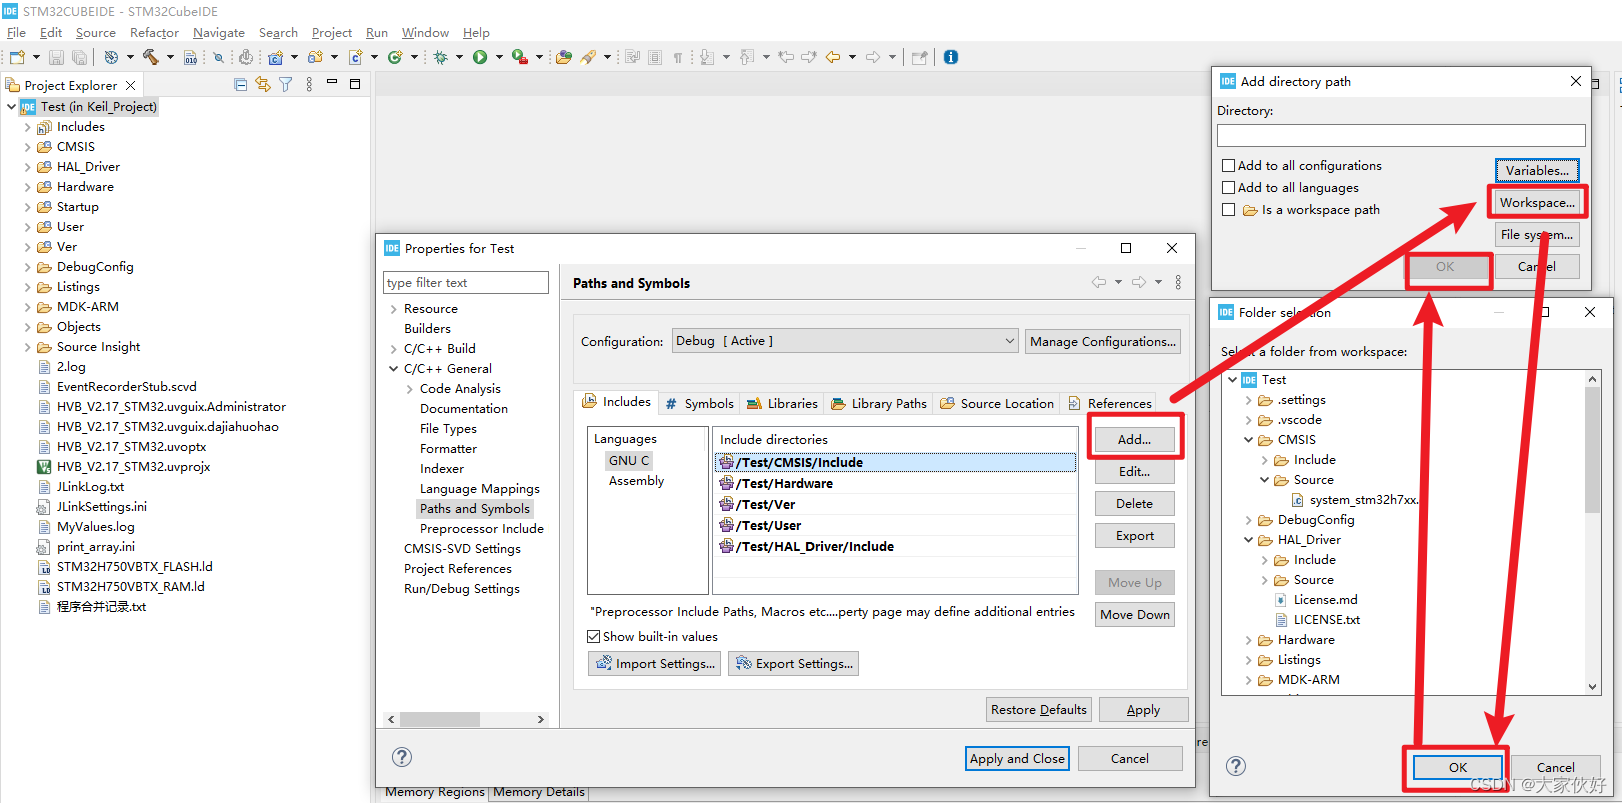
Task: Click the Search flashlight toolbar icon
Action: [588, 57]
